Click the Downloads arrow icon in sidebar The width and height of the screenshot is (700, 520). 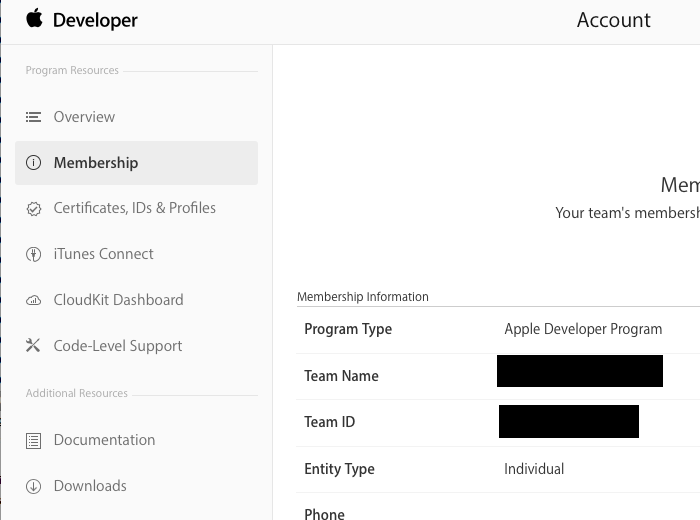pyautogui.click(x=33, y=486)
